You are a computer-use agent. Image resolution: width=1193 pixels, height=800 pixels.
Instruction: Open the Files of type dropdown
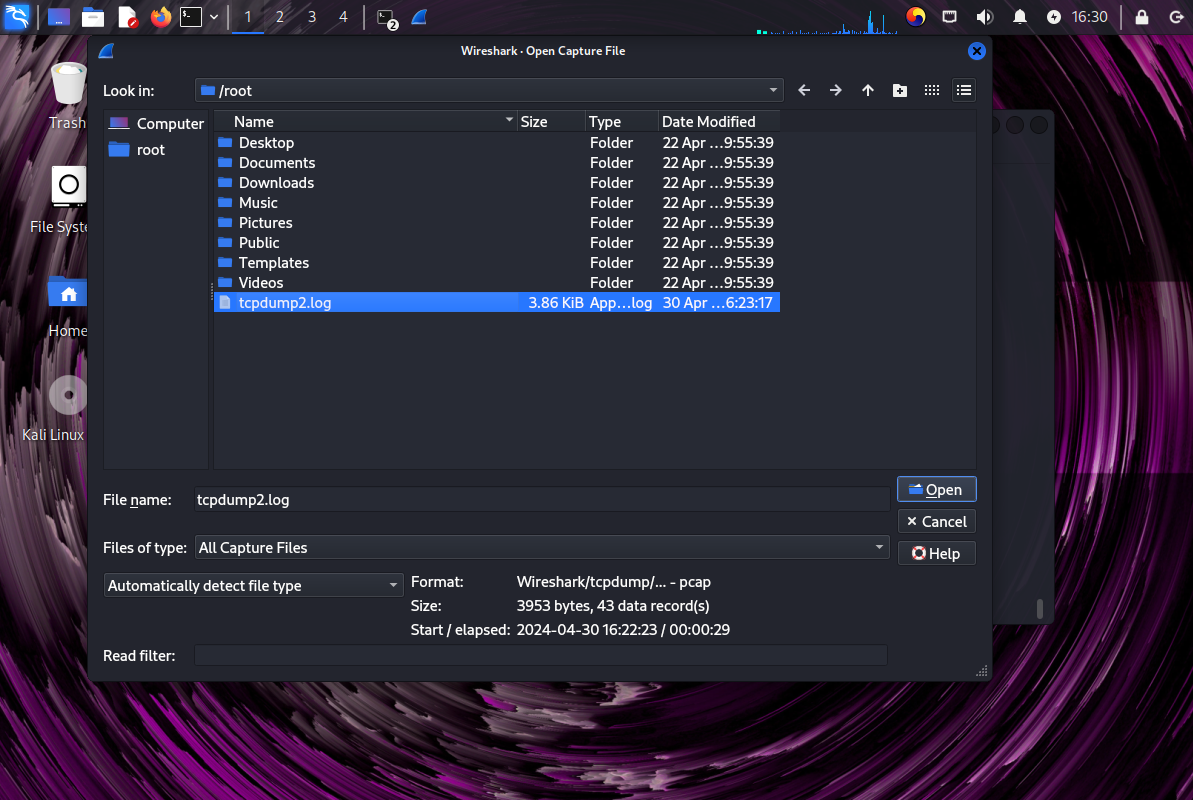pos(542,547)
